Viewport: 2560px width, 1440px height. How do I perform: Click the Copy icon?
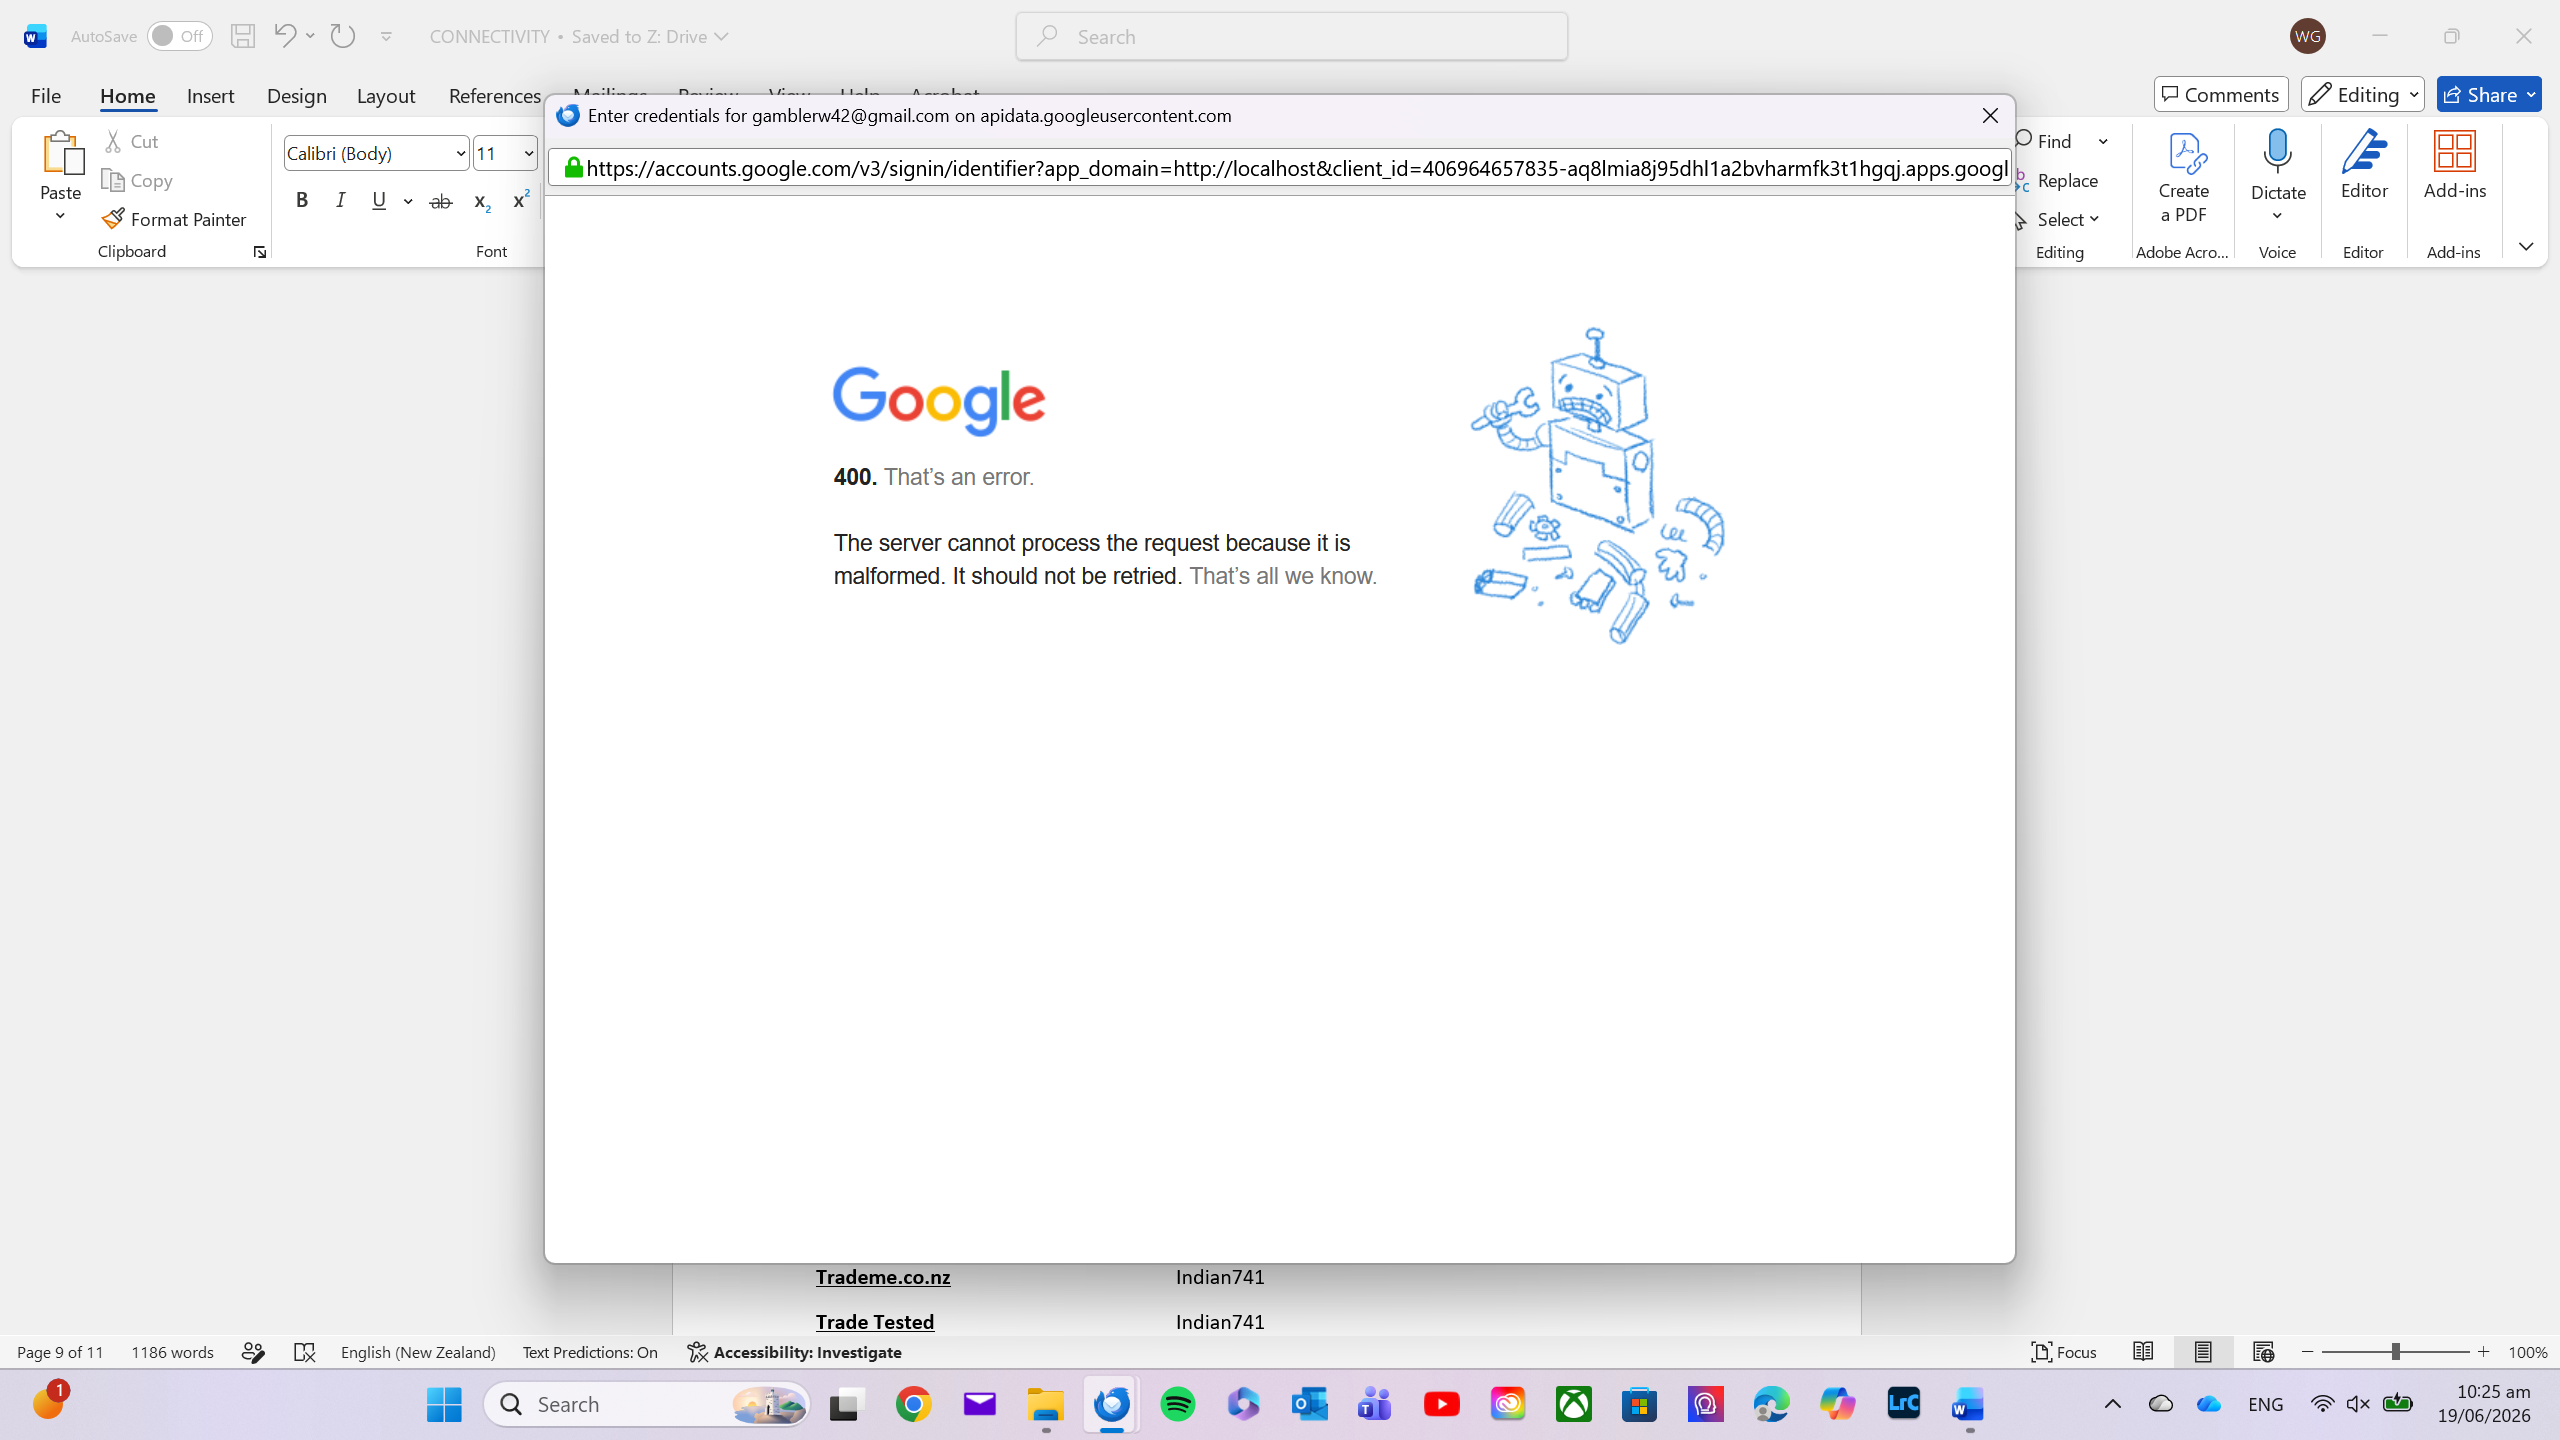tap(114, 180)
